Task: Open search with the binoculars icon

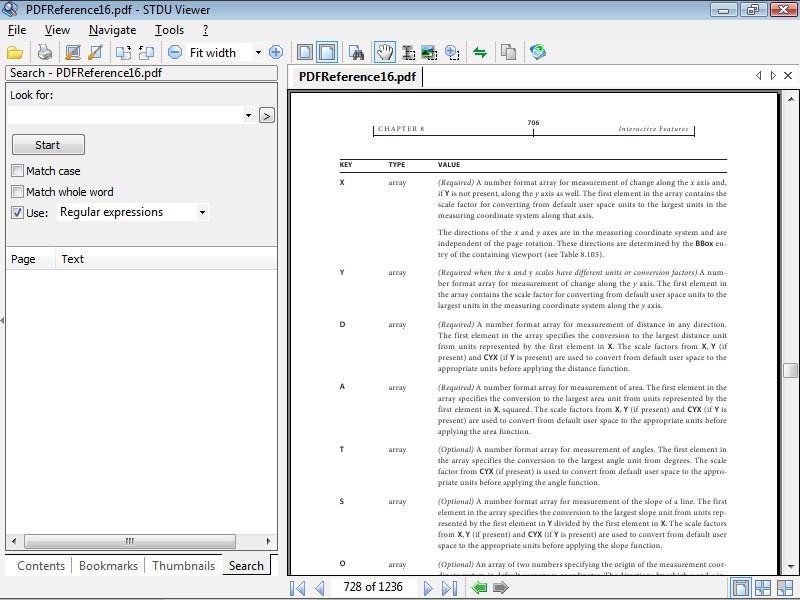Action: (356, 52)
